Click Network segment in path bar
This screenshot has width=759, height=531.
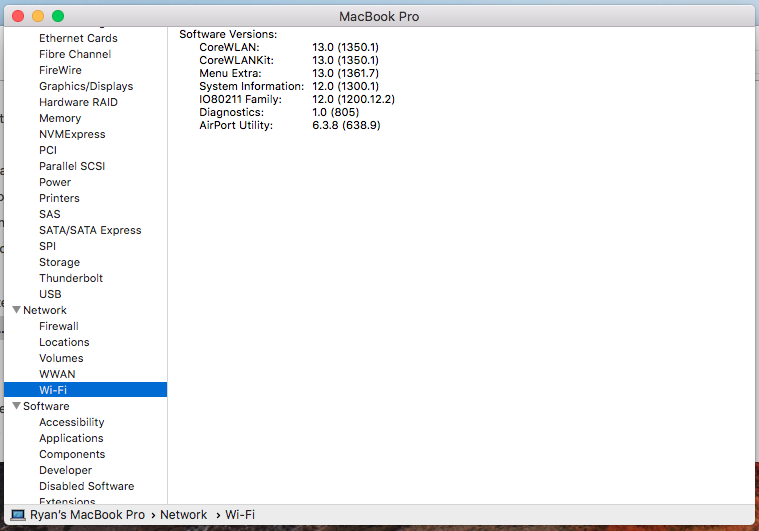pyautogui.click(x=183, y=515)
